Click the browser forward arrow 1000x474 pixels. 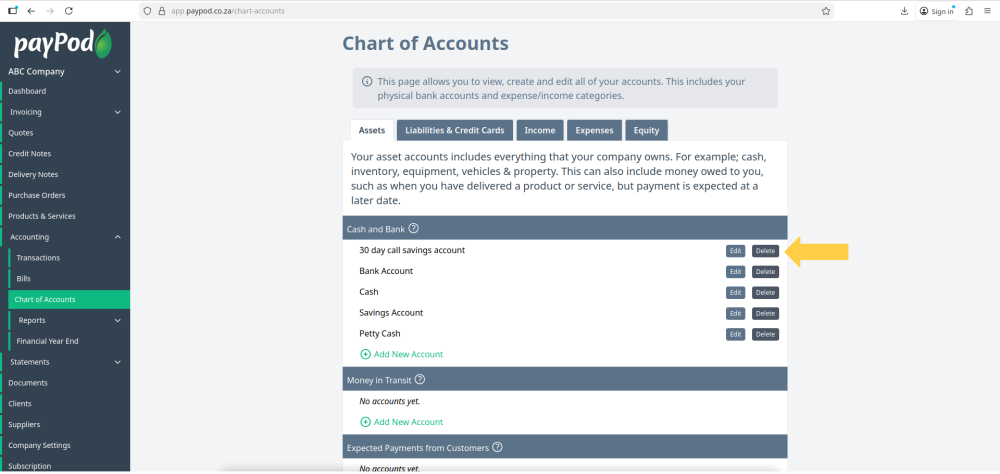click(50, 11)
